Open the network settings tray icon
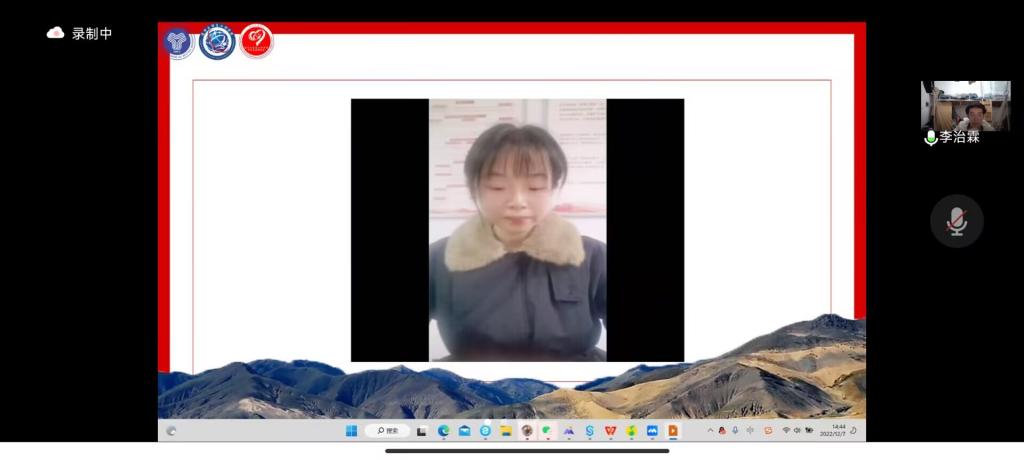1024x460 pixels. (786, 431)
